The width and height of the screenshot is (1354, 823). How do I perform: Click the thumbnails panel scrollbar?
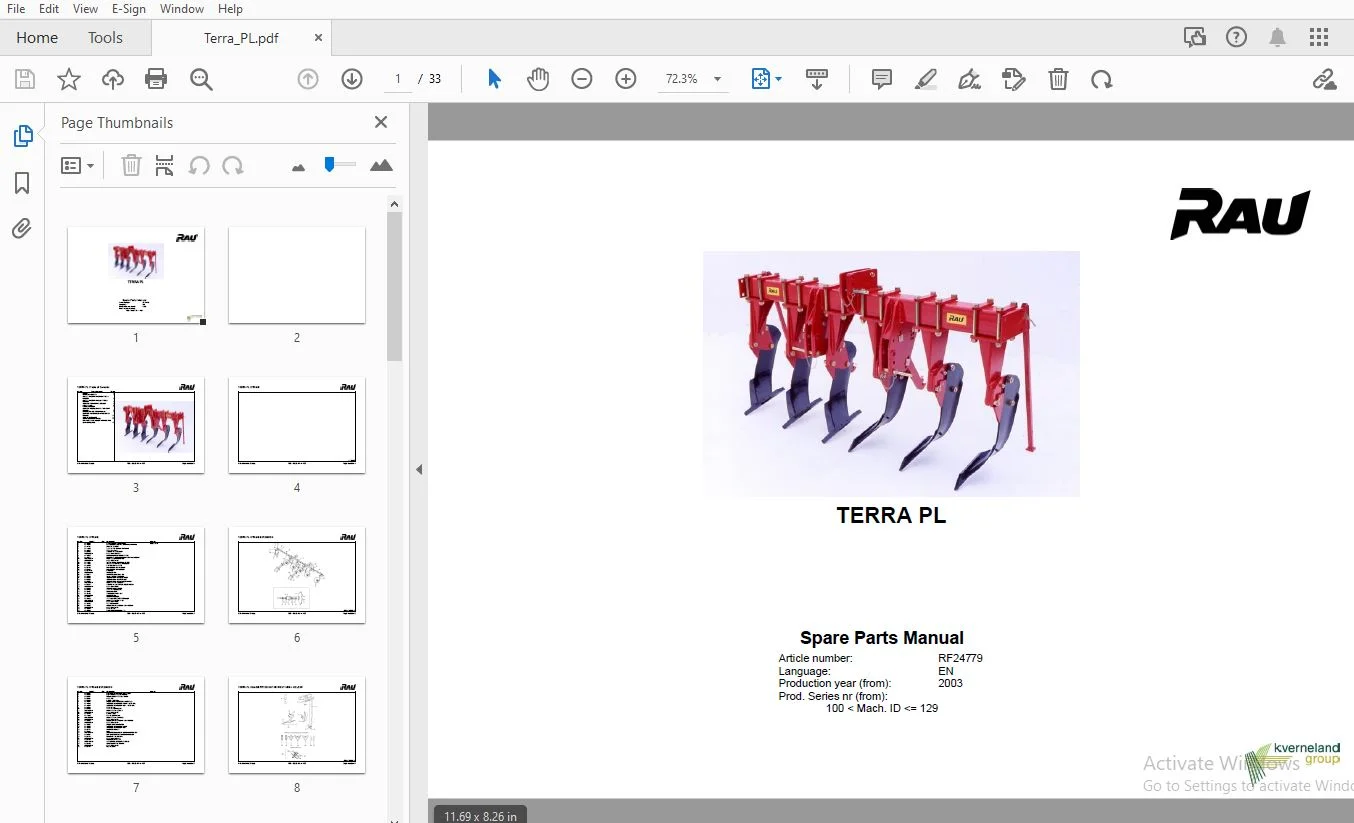pos(394,286)
